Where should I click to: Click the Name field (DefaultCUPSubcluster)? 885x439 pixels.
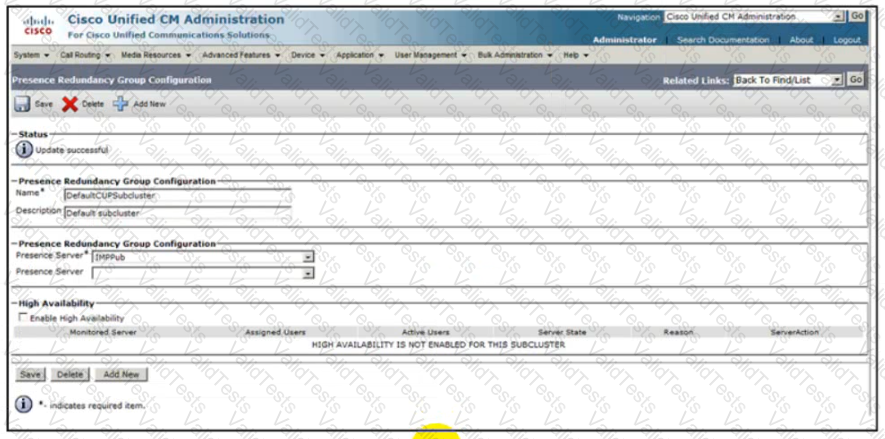pos(177,195)
